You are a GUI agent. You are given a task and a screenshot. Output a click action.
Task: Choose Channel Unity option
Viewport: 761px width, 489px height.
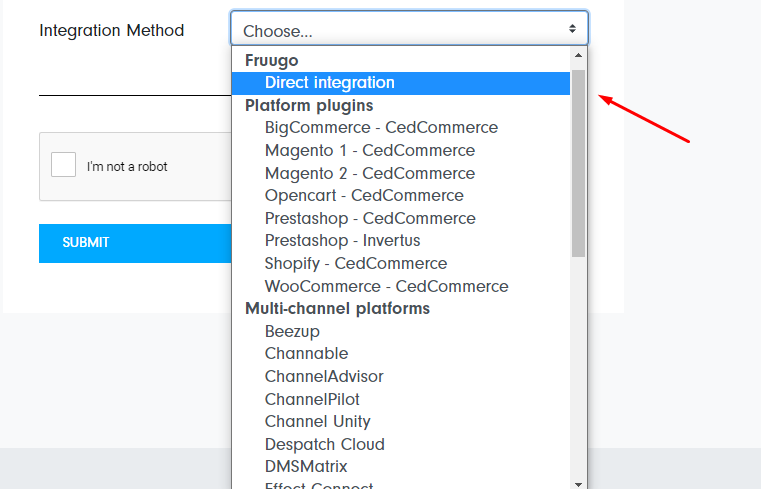click(400, 422)
